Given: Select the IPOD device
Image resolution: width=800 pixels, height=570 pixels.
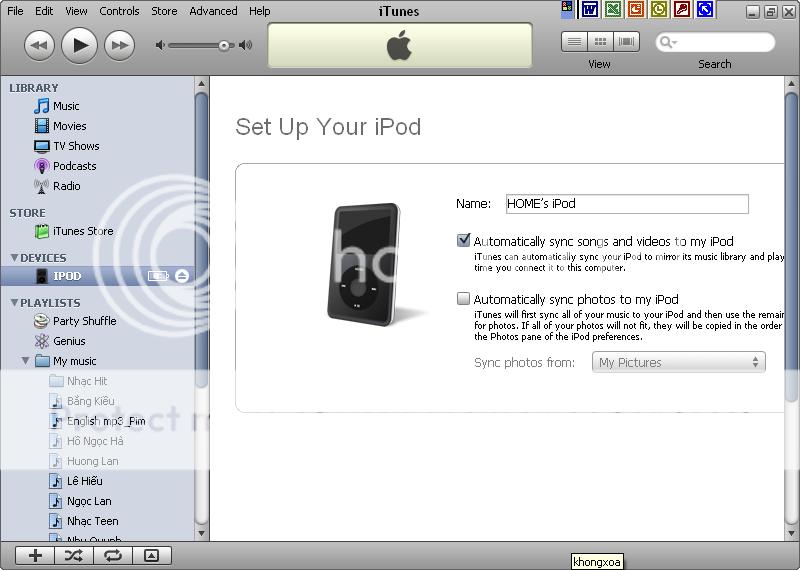Looking at the screenshot, I should pos(97,276).
